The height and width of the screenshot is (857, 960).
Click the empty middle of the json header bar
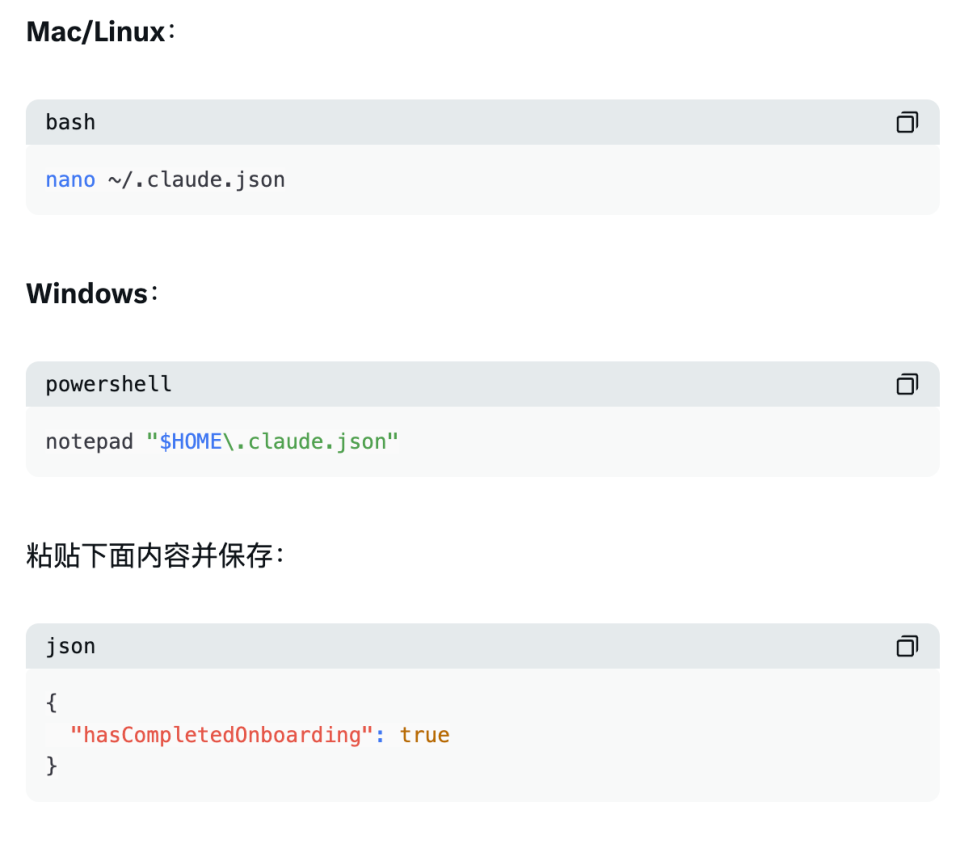tap(480, 647)
